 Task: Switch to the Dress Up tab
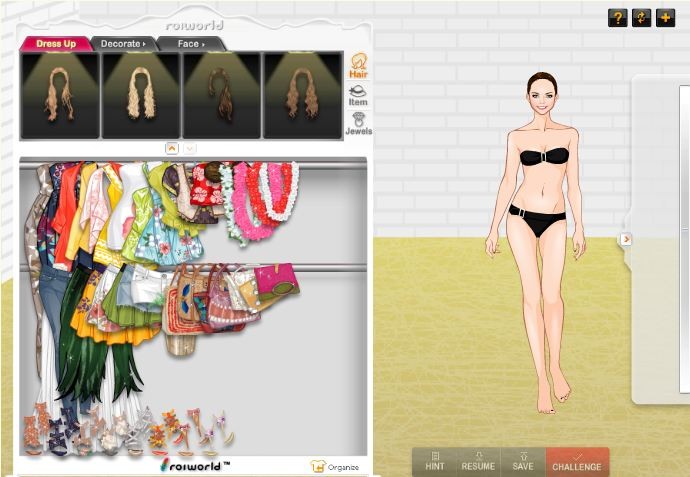coord(56,44)
